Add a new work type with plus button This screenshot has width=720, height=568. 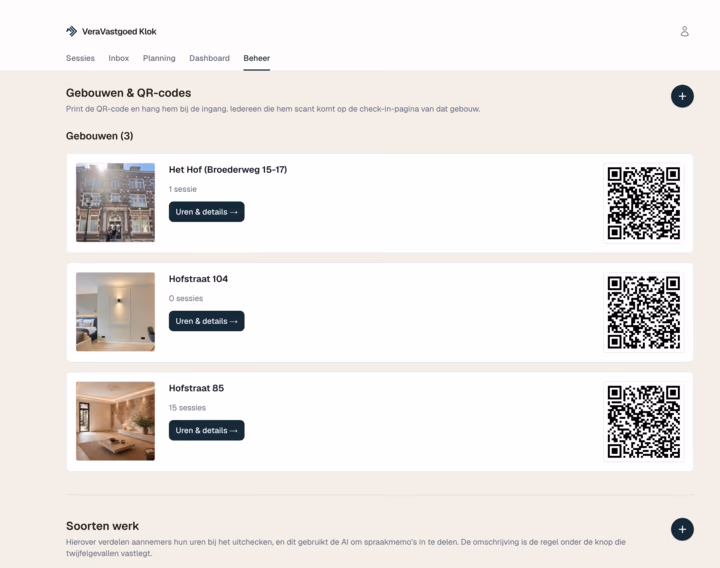(682, 529)
